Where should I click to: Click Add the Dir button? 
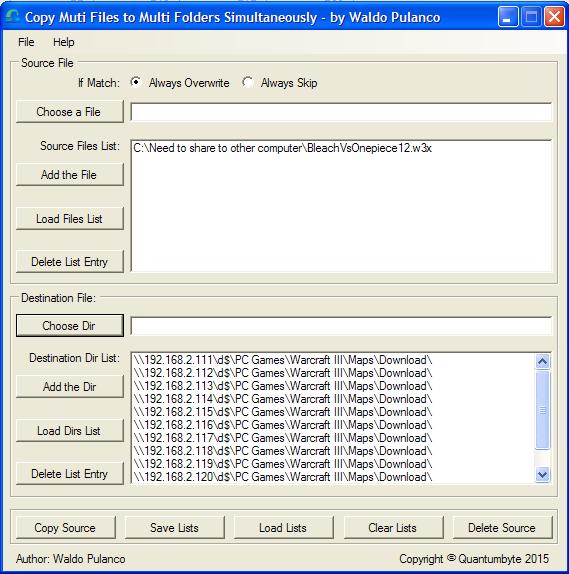[x=70, y=387]
